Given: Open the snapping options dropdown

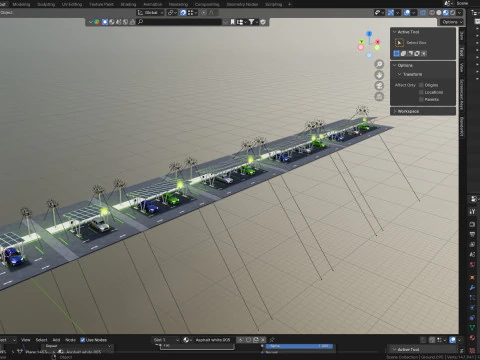Looking at the screenshot, I should (192, 13).
